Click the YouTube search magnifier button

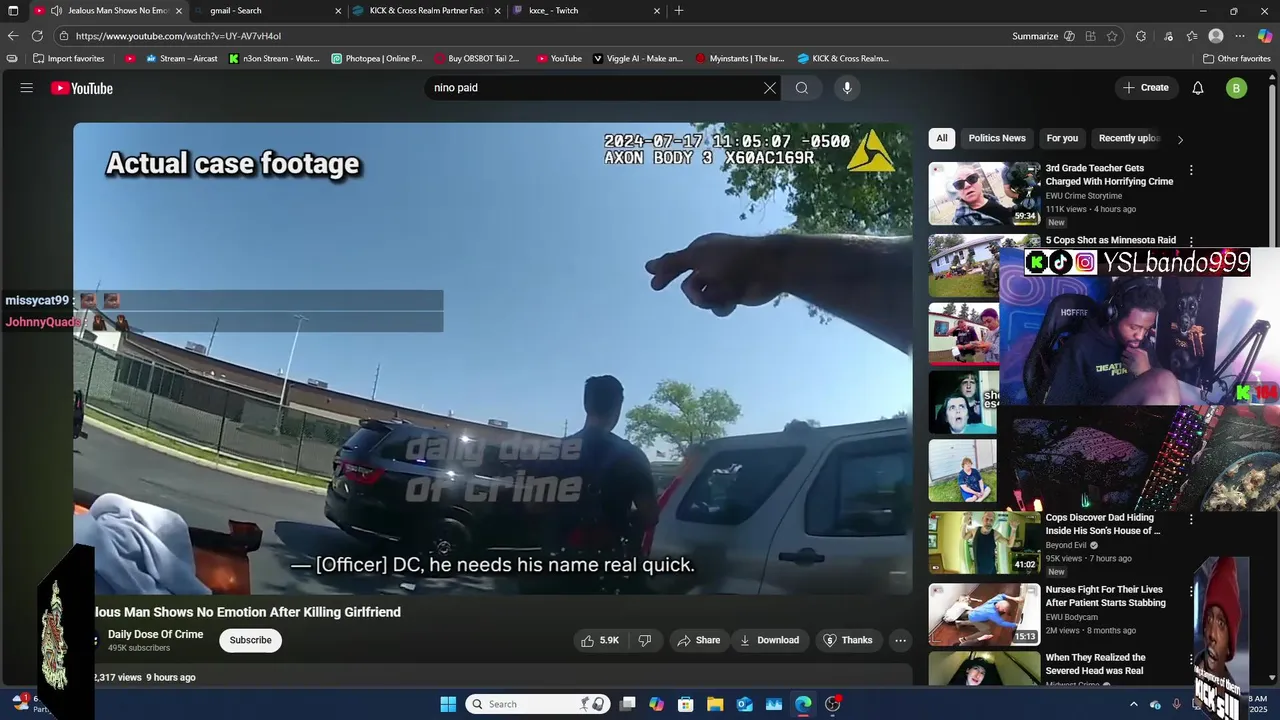tap(801, 88)
